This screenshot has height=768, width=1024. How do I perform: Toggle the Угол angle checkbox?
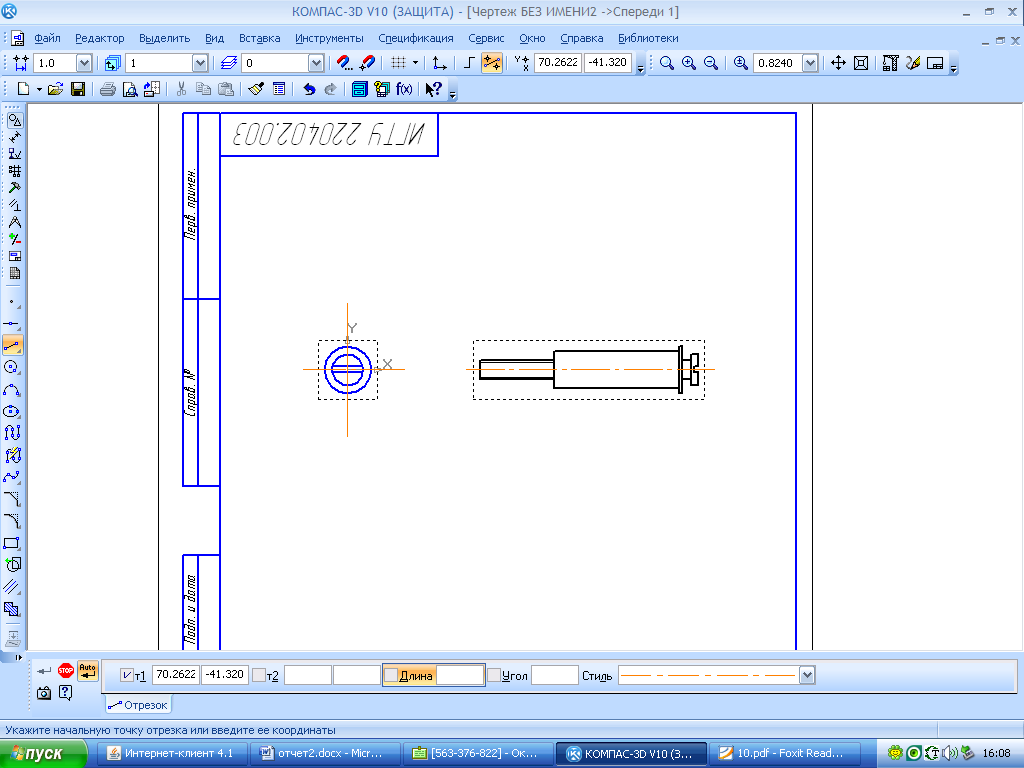[494, 675]
